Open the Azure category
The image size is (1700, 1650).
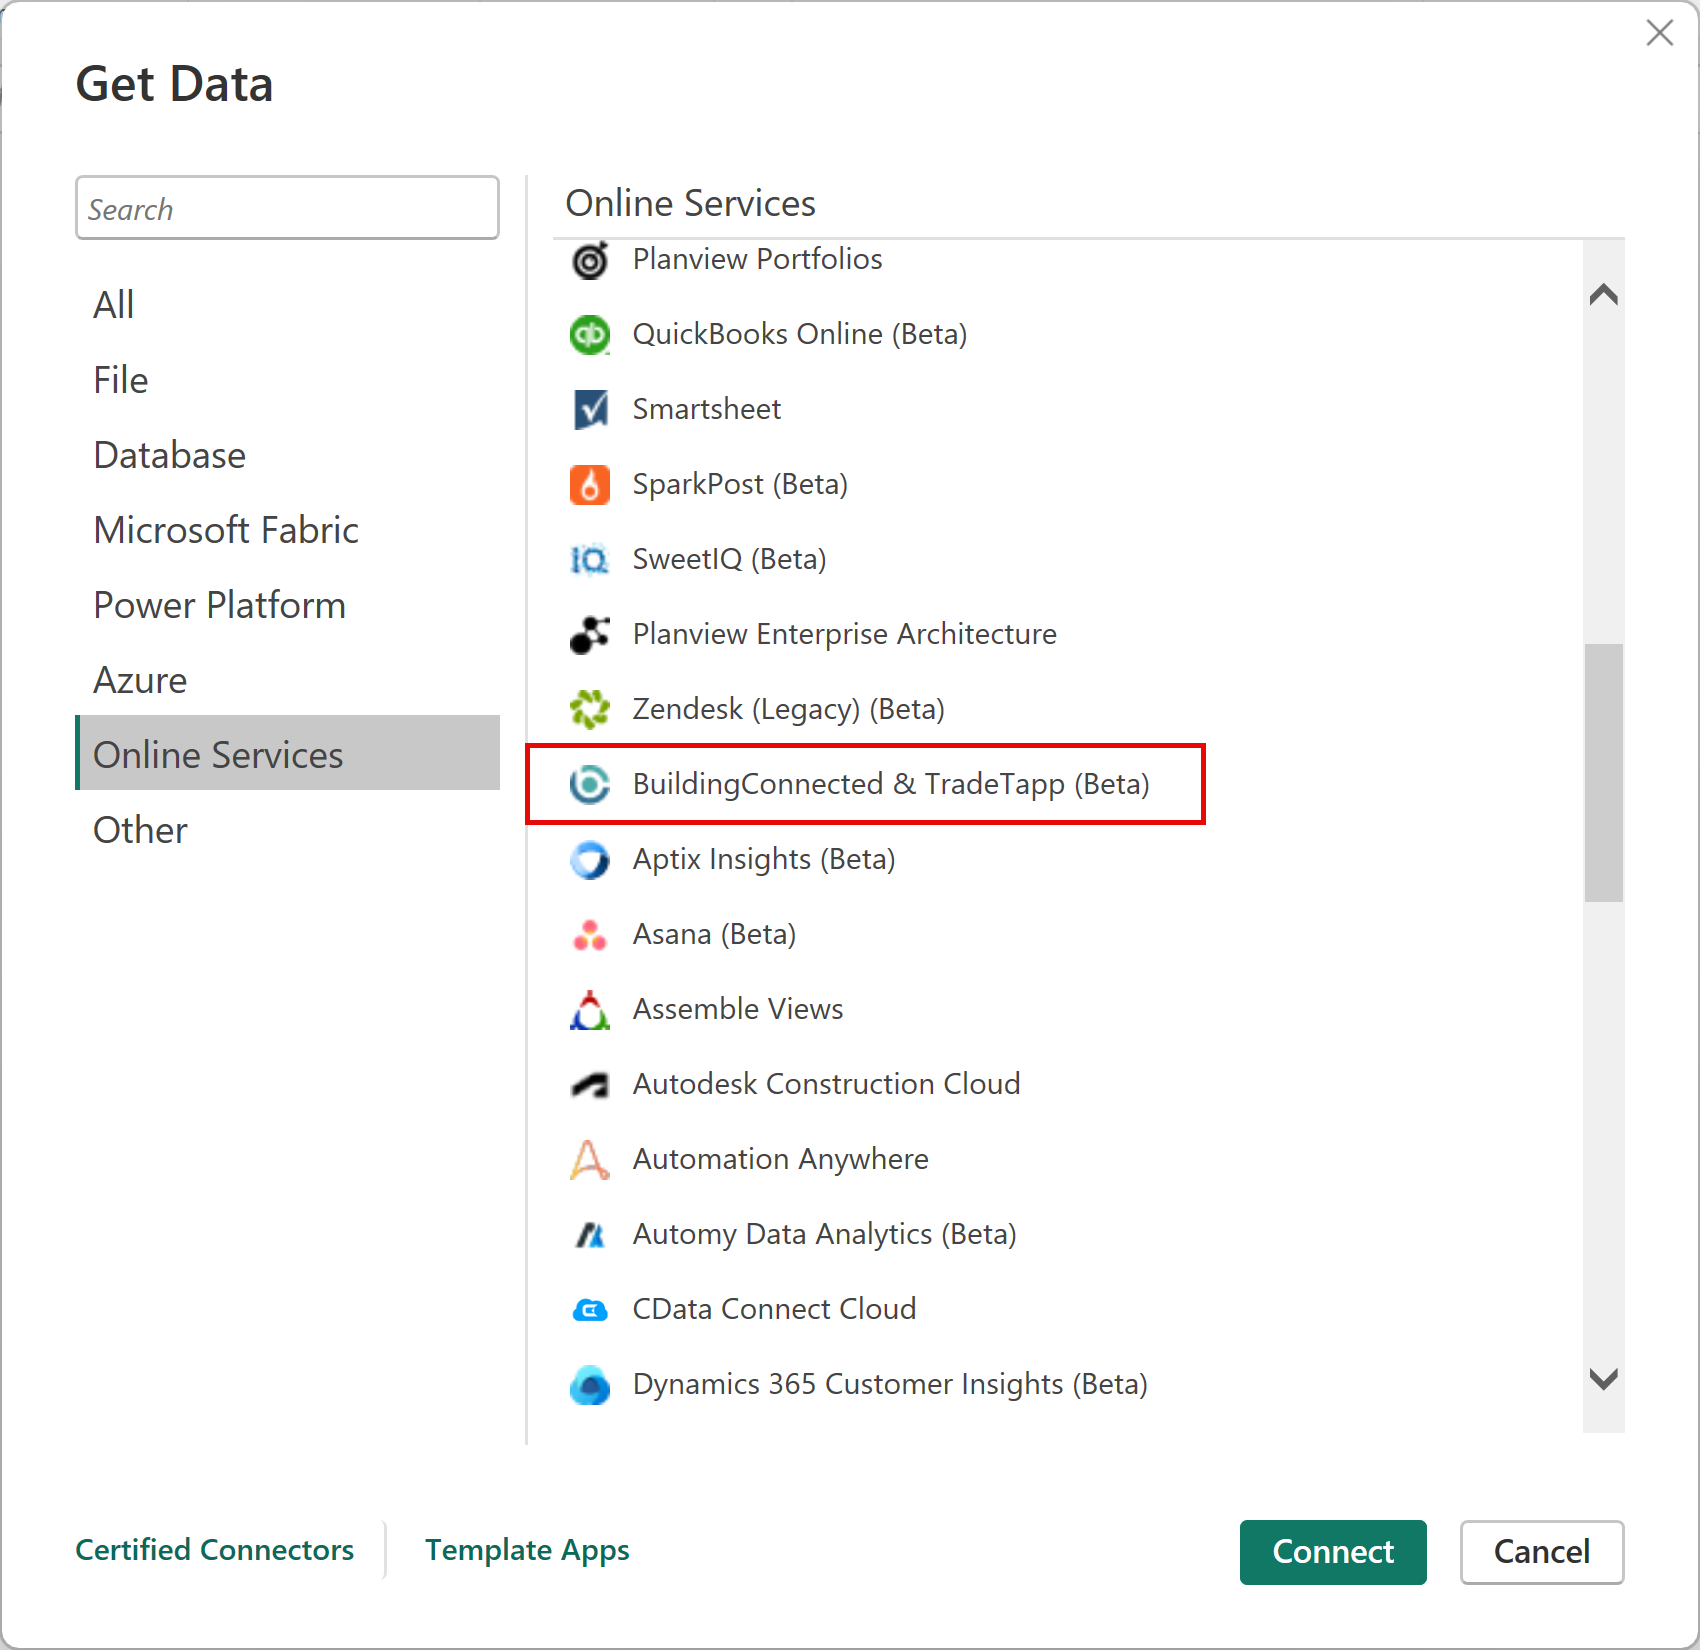click(139, 679)
